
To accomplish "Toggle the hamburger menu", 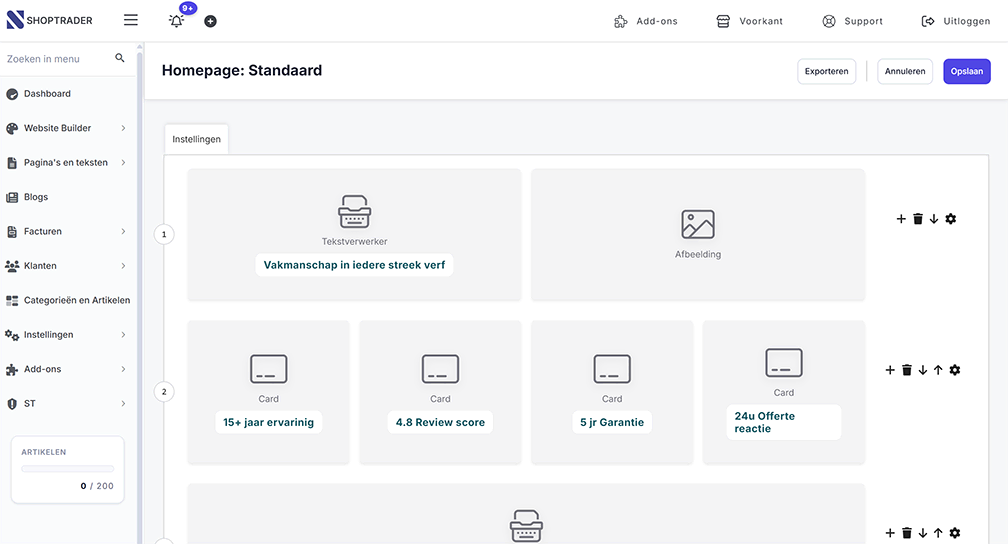I will tap(130, 20).
